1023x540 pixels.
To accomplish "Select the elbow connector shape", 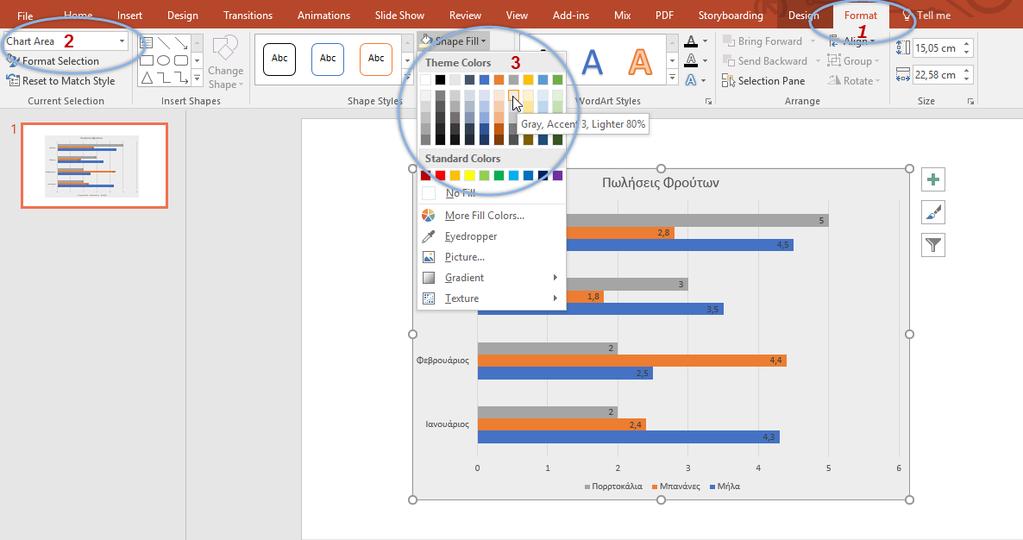I will coord(164,78).
